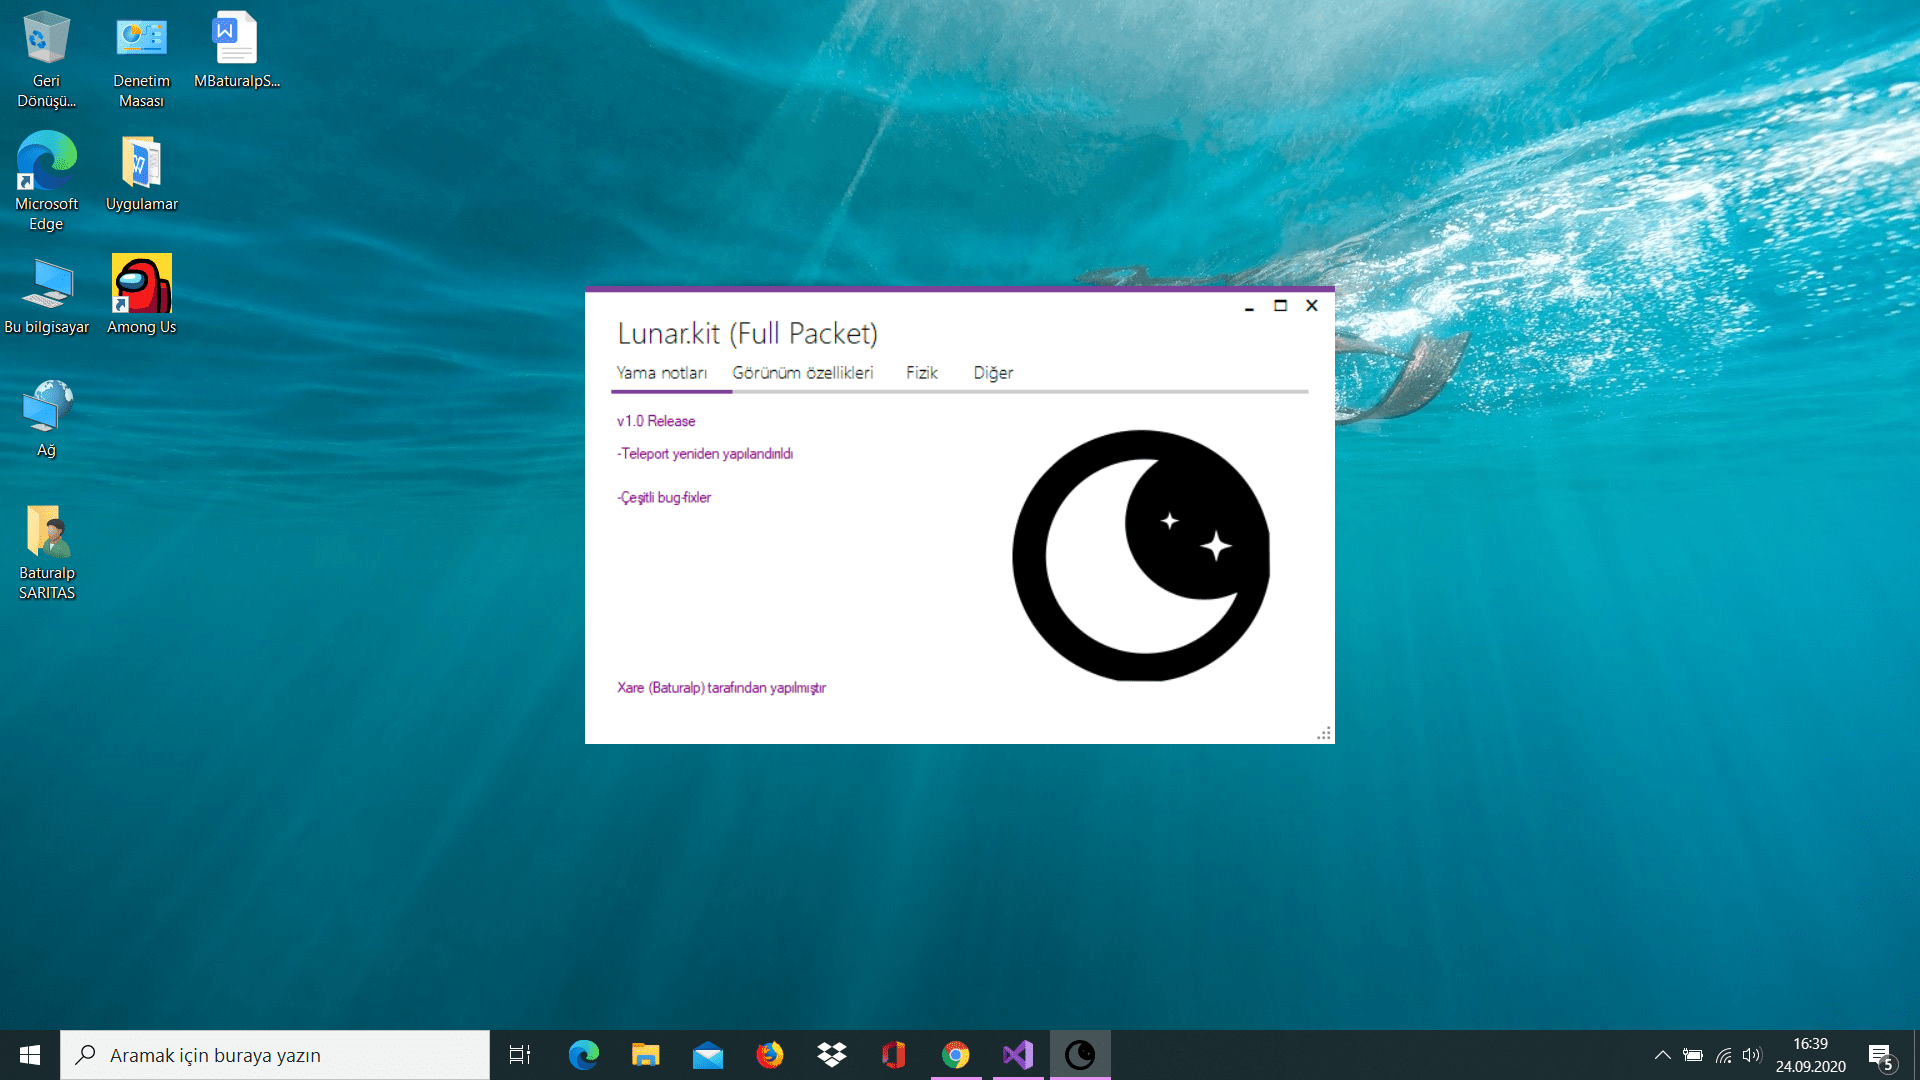Select the Diğer tab
The image size is (1920, 1080).
[x=993, y=373]
